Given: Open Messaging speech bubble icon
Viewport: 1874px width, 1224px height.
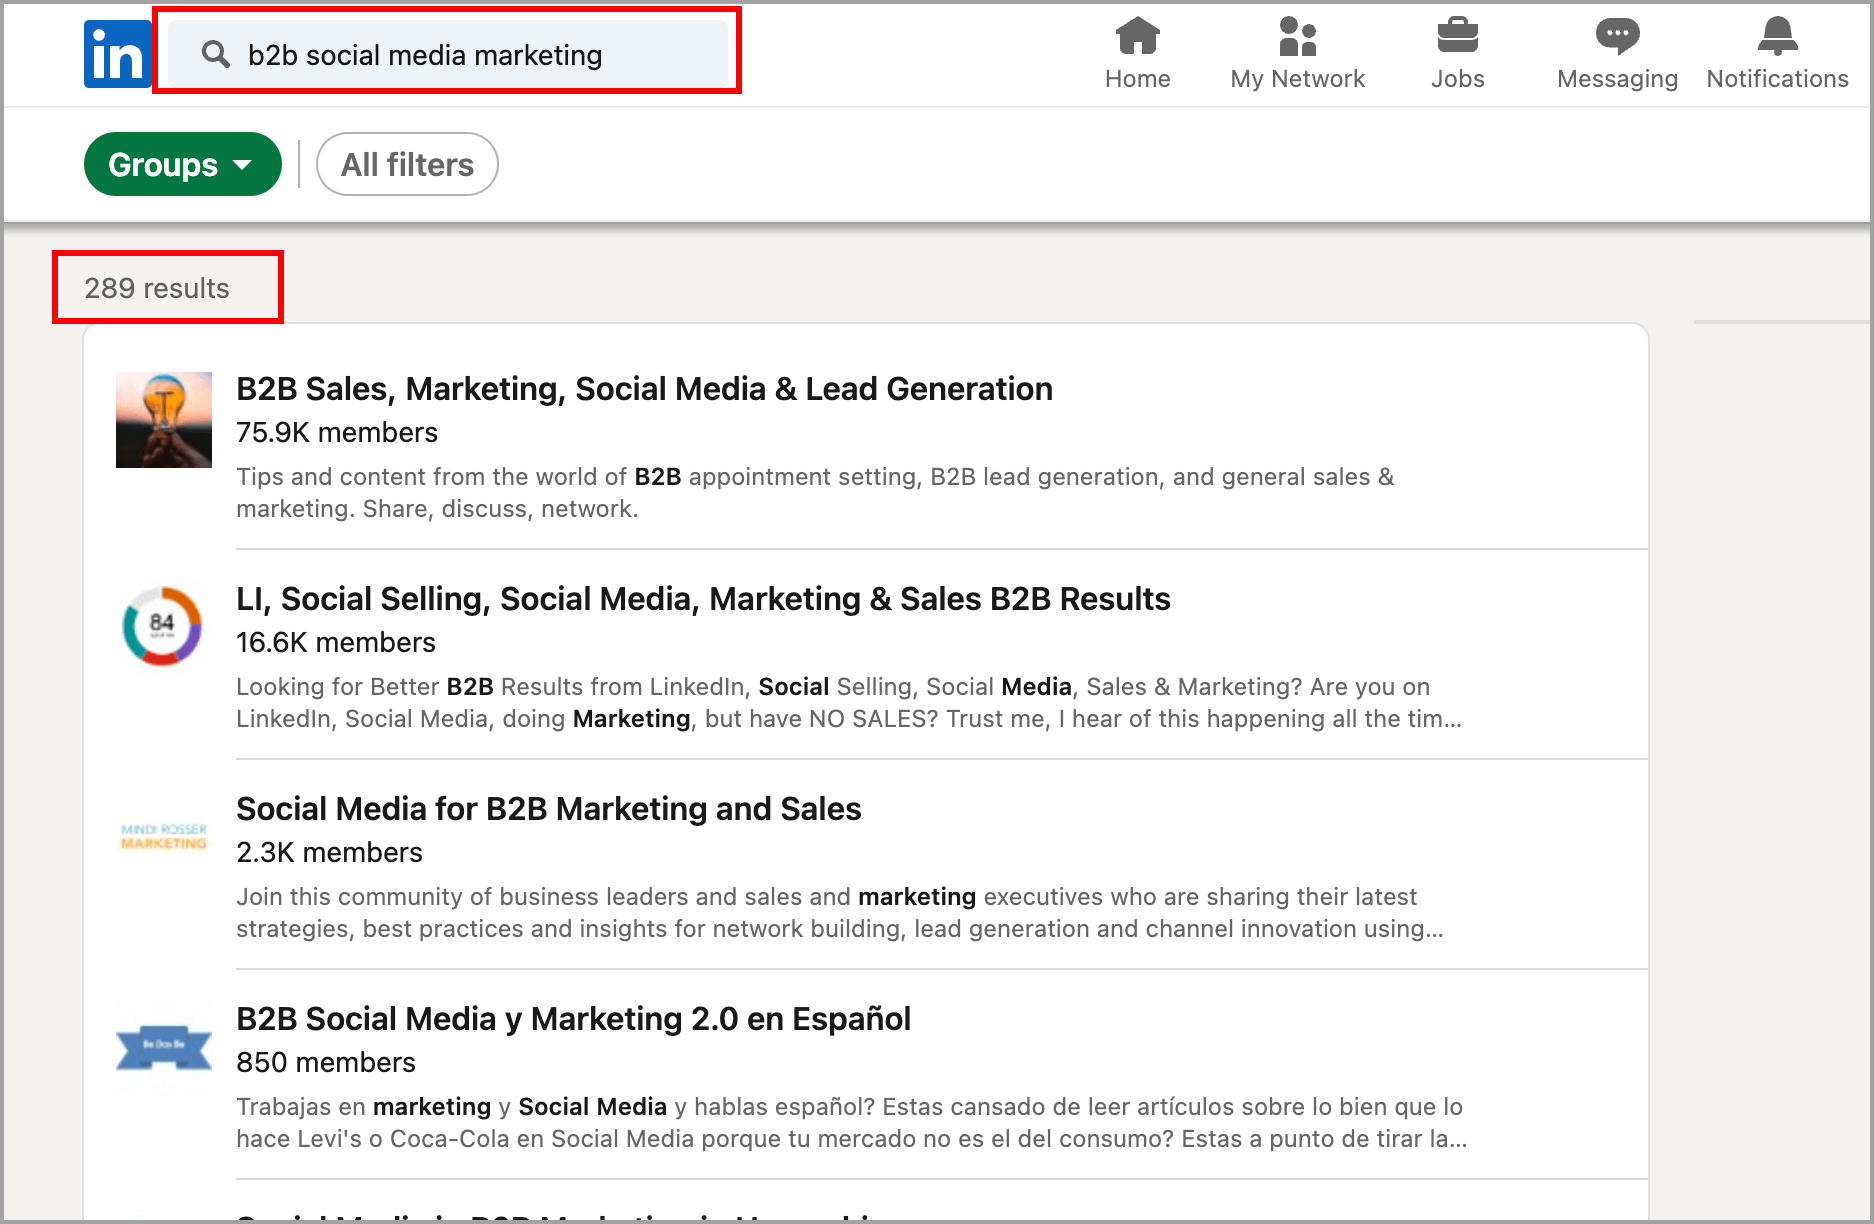Looking at the screenshot, I should (1617, 37).
